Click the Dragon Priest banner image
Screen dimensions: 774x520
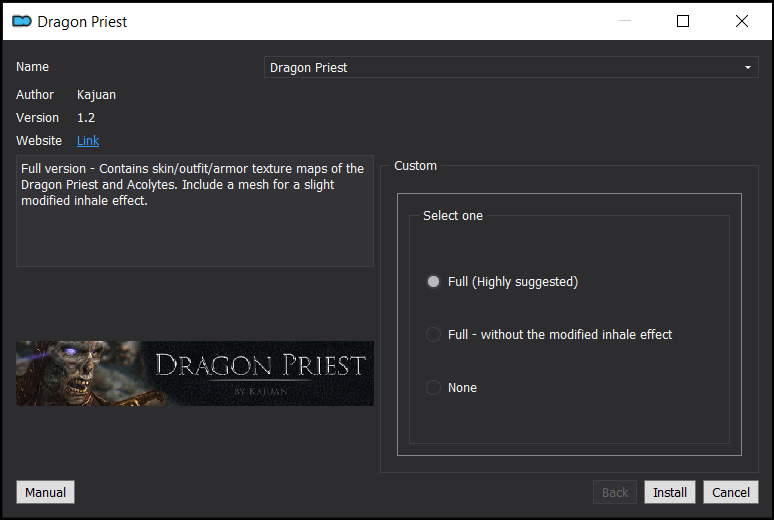tap(195, 373)
